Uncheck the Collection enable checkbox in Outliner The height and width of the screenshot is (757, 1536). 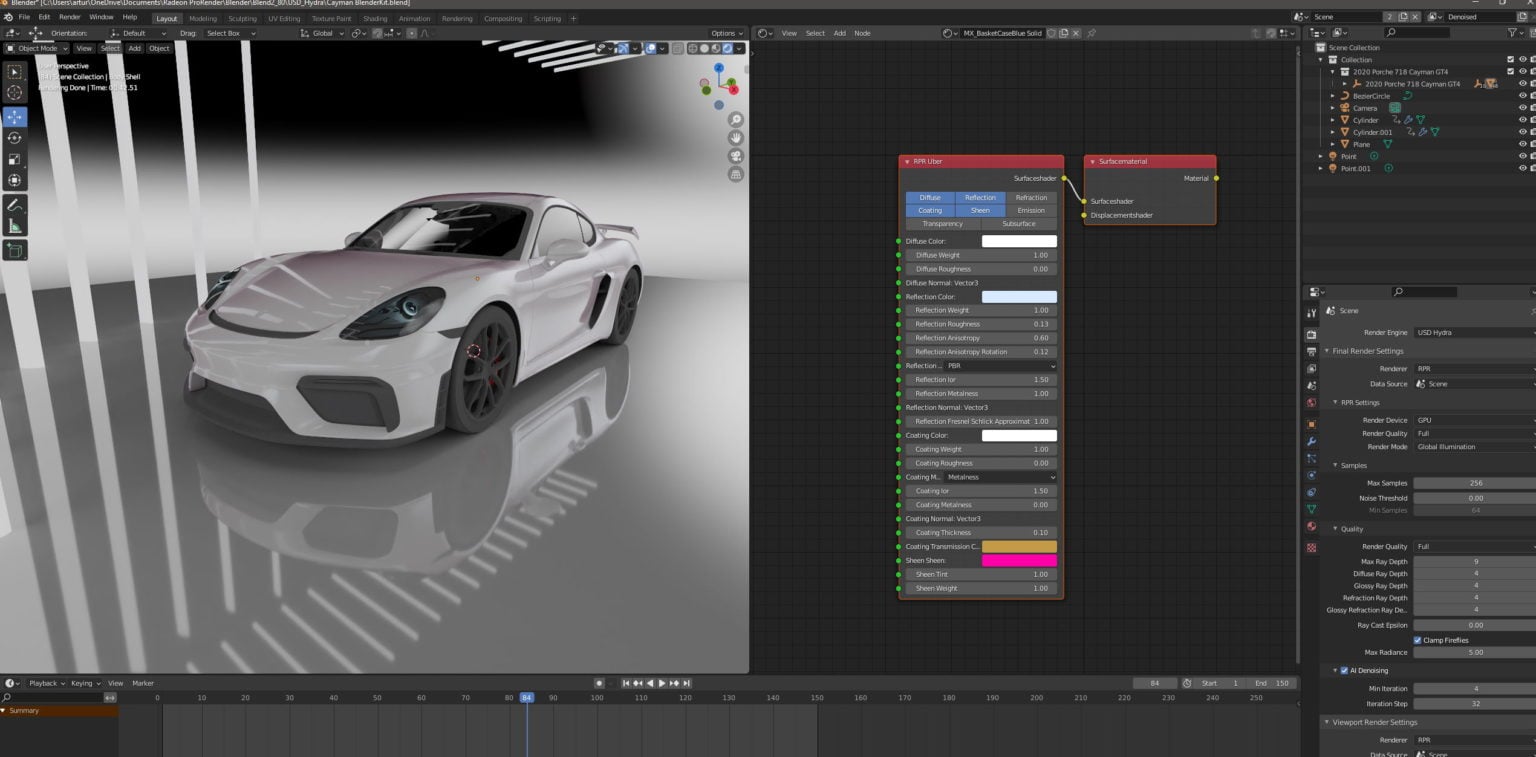[1511, 59]
